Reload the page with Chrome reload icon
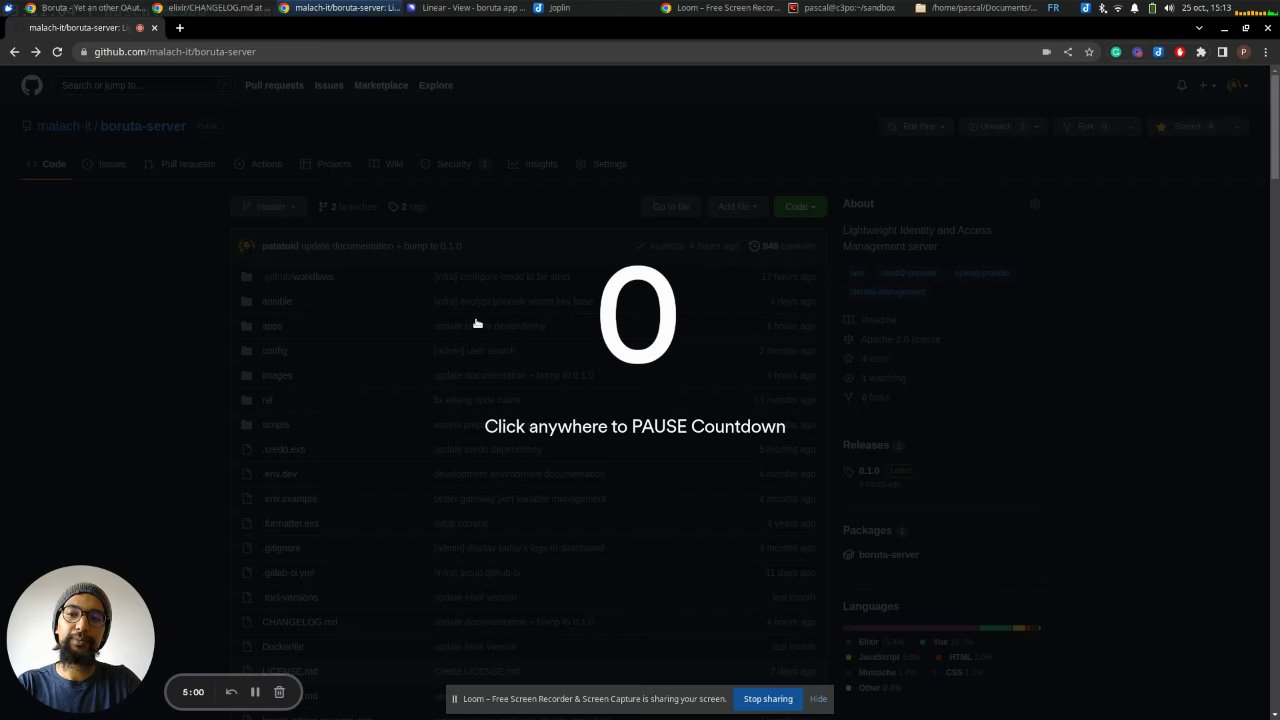The image size is (1280, 720). pyautogui.click(x=57, y=52)
